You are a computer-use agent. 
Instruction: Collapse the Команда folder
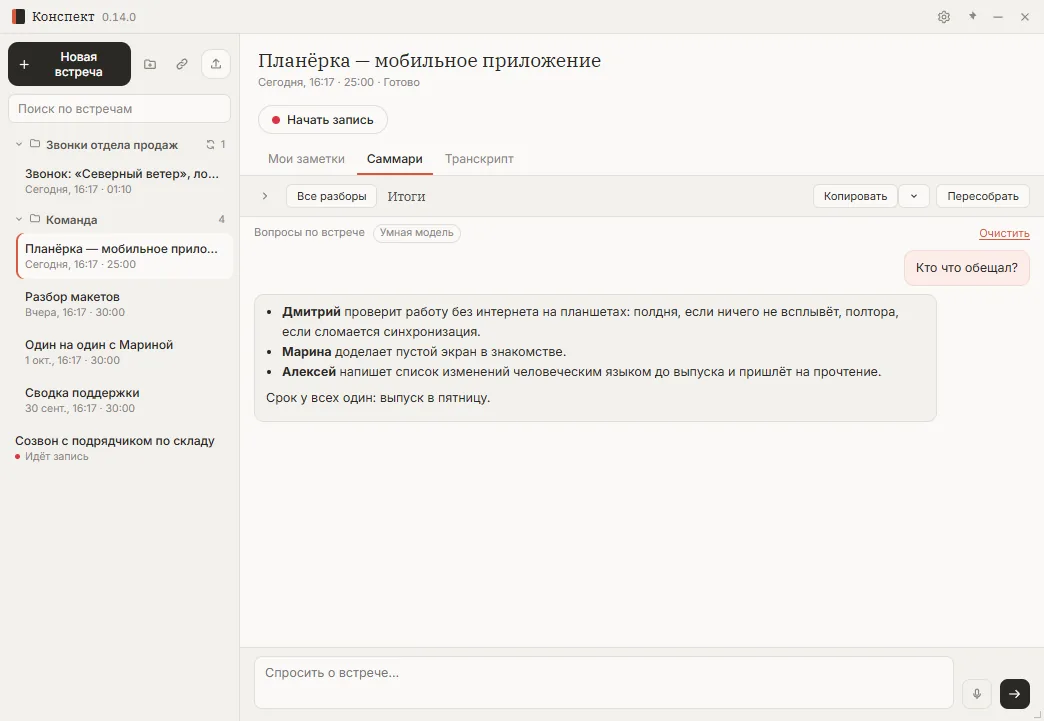coord(19,219)
